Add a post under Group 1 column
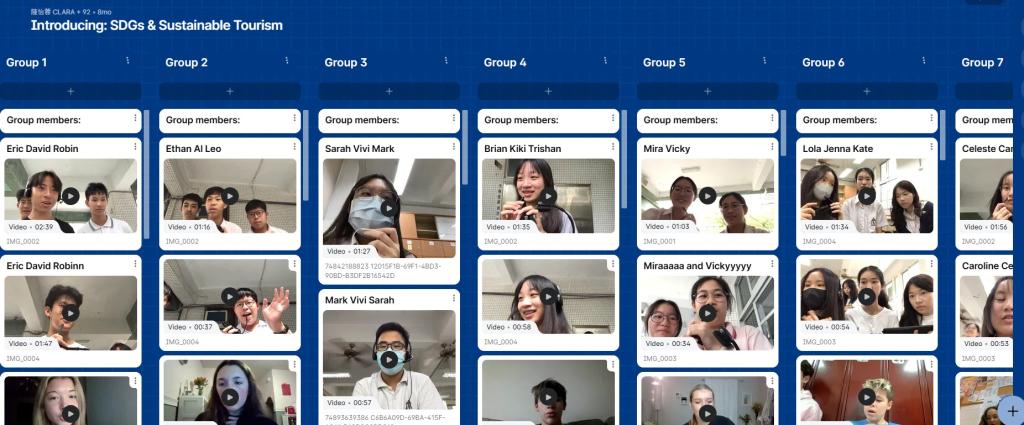1024x425 pixels. coord(70,91)
